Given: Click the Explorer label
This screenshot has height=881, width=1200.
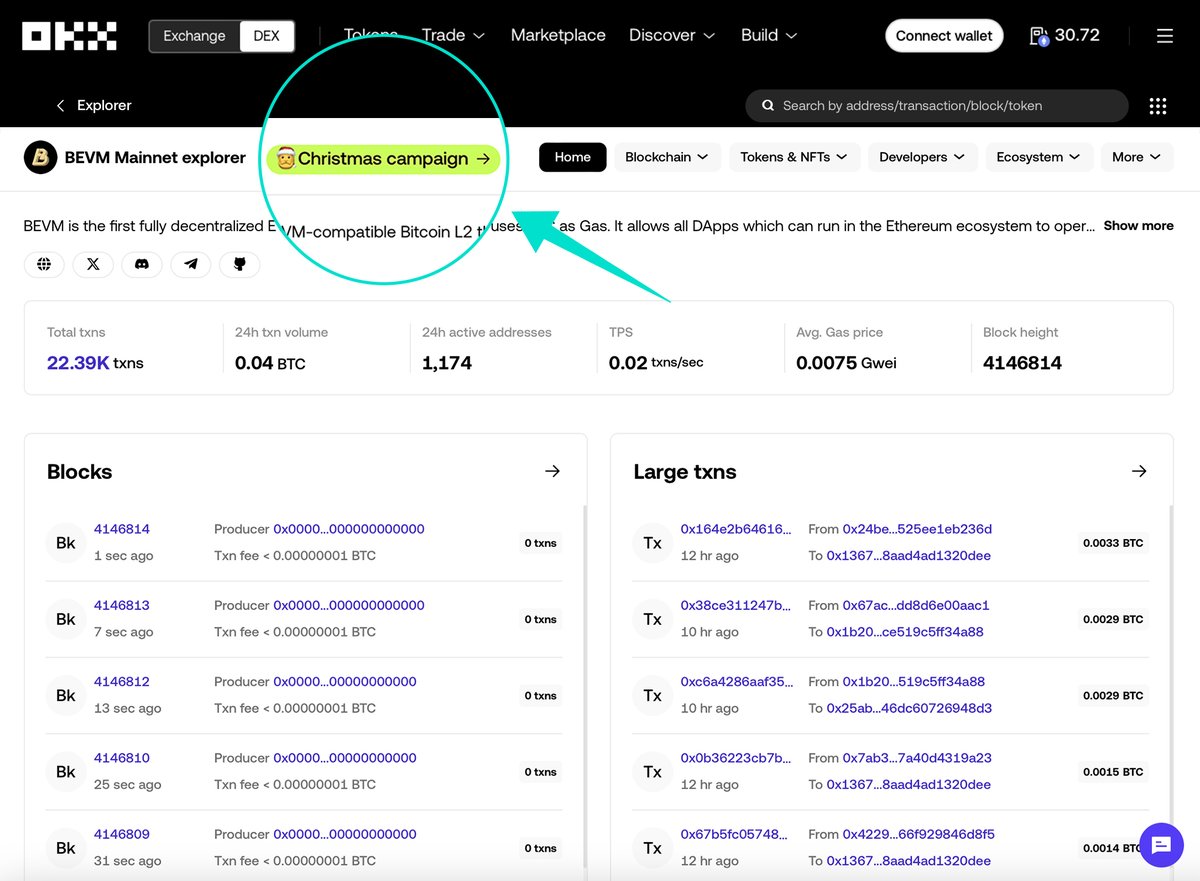Looking at the screenshot, I should tap(104, 105).
